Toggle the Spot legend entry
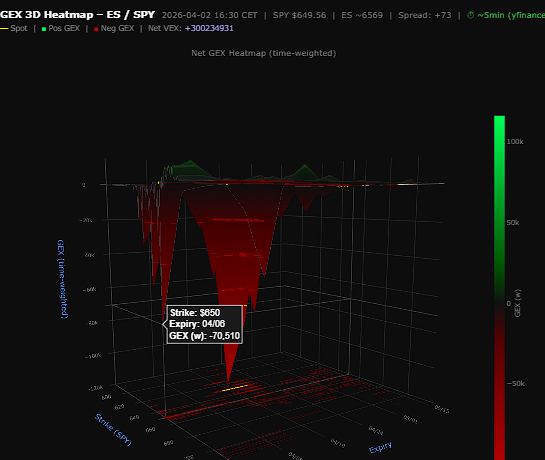This screenshot has height=460, width=545. pos(14,29)
